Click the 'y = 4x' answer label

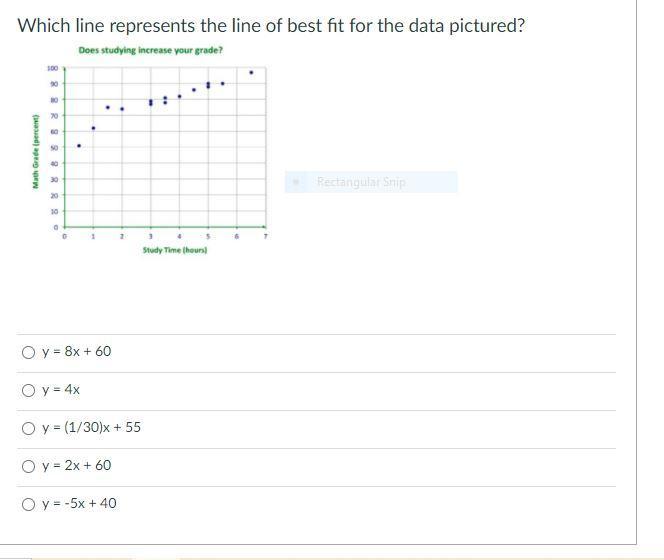[x=61, y=390]
